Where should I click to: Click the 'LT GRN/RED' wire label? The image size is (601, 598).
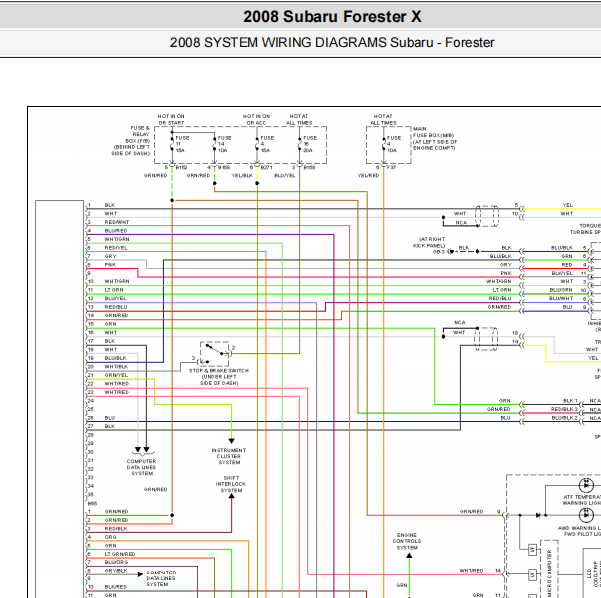coord(120,554)
